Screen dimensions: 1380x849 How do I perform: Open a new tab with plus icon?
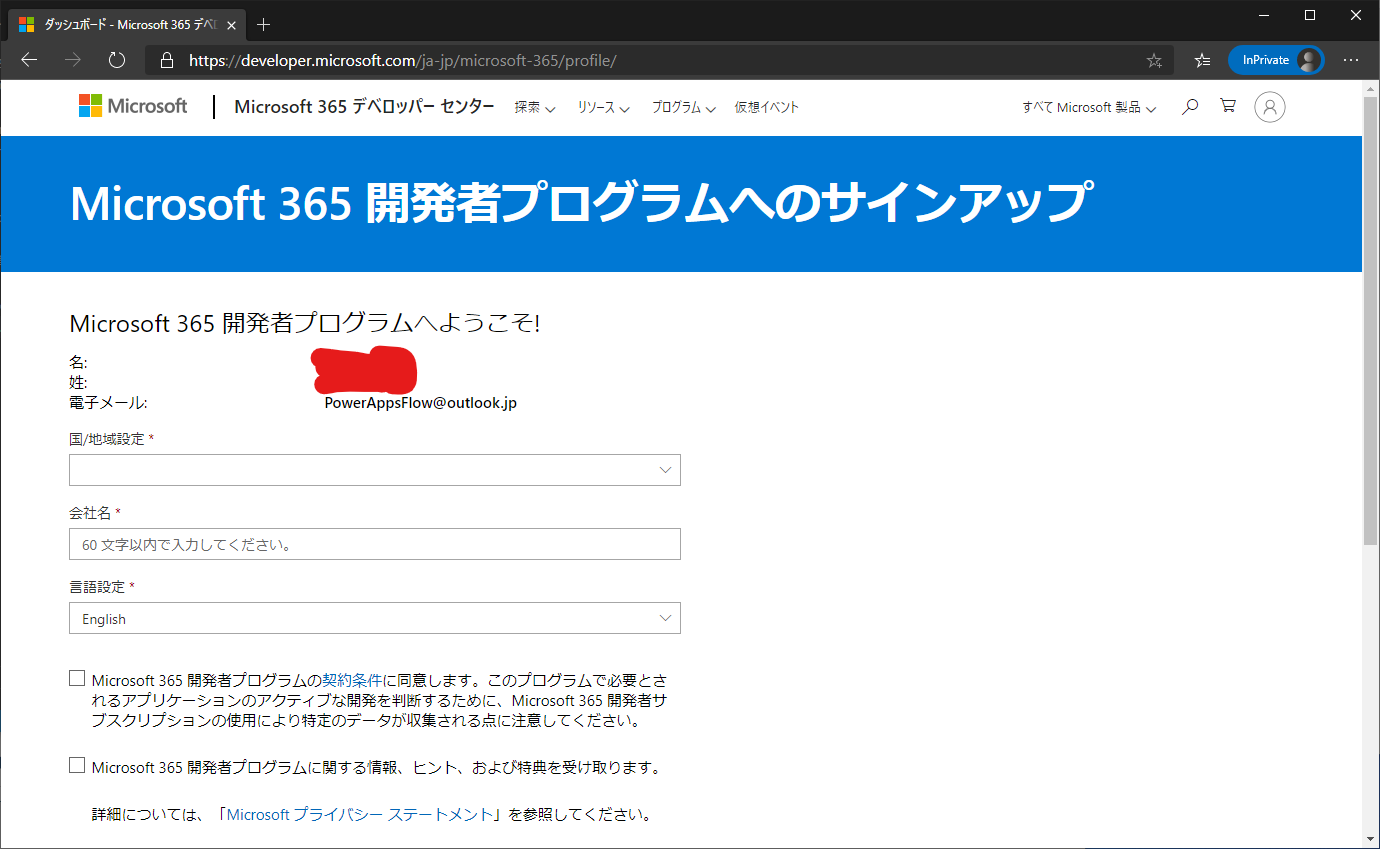point(264,24)
